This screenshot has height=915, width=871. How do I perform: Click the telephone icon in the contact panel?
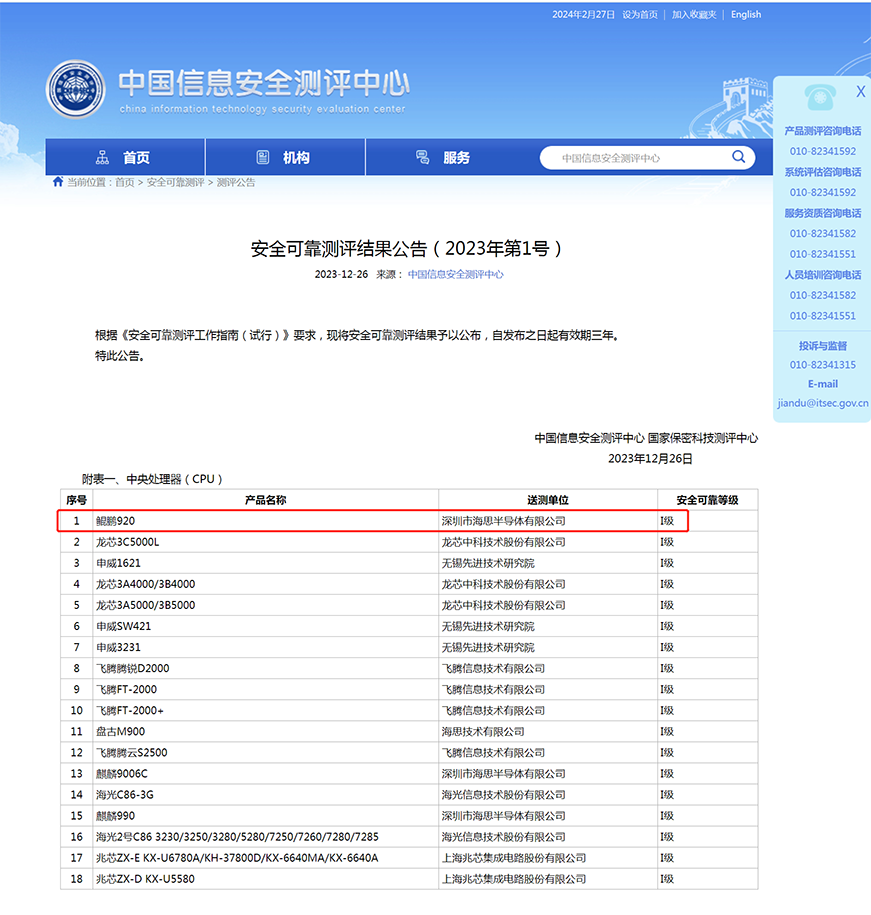point(820,97)
